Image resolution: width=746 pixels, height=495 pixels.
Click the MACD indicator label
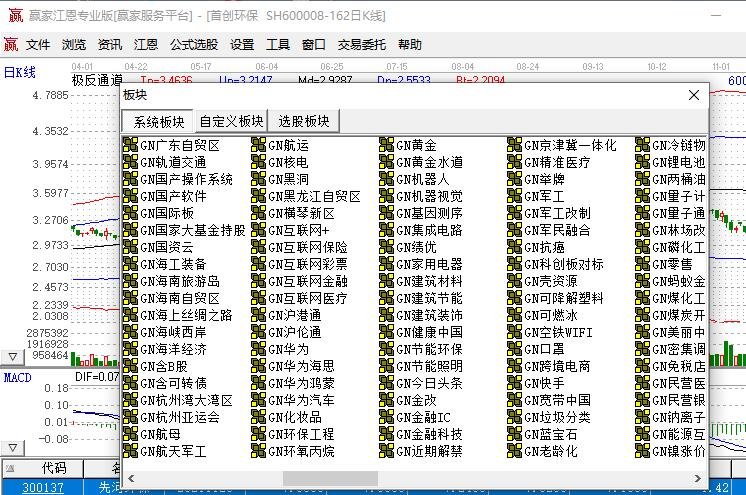tap(18, 378)
